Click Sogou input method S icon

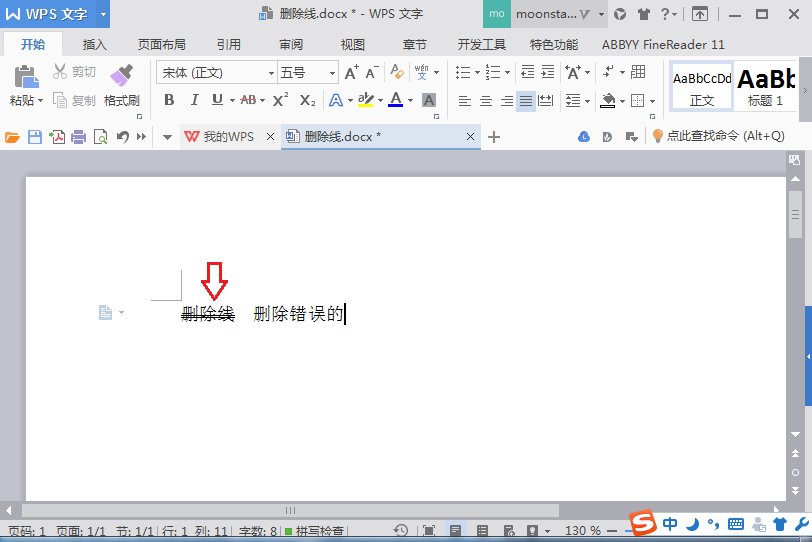[643, 523]
